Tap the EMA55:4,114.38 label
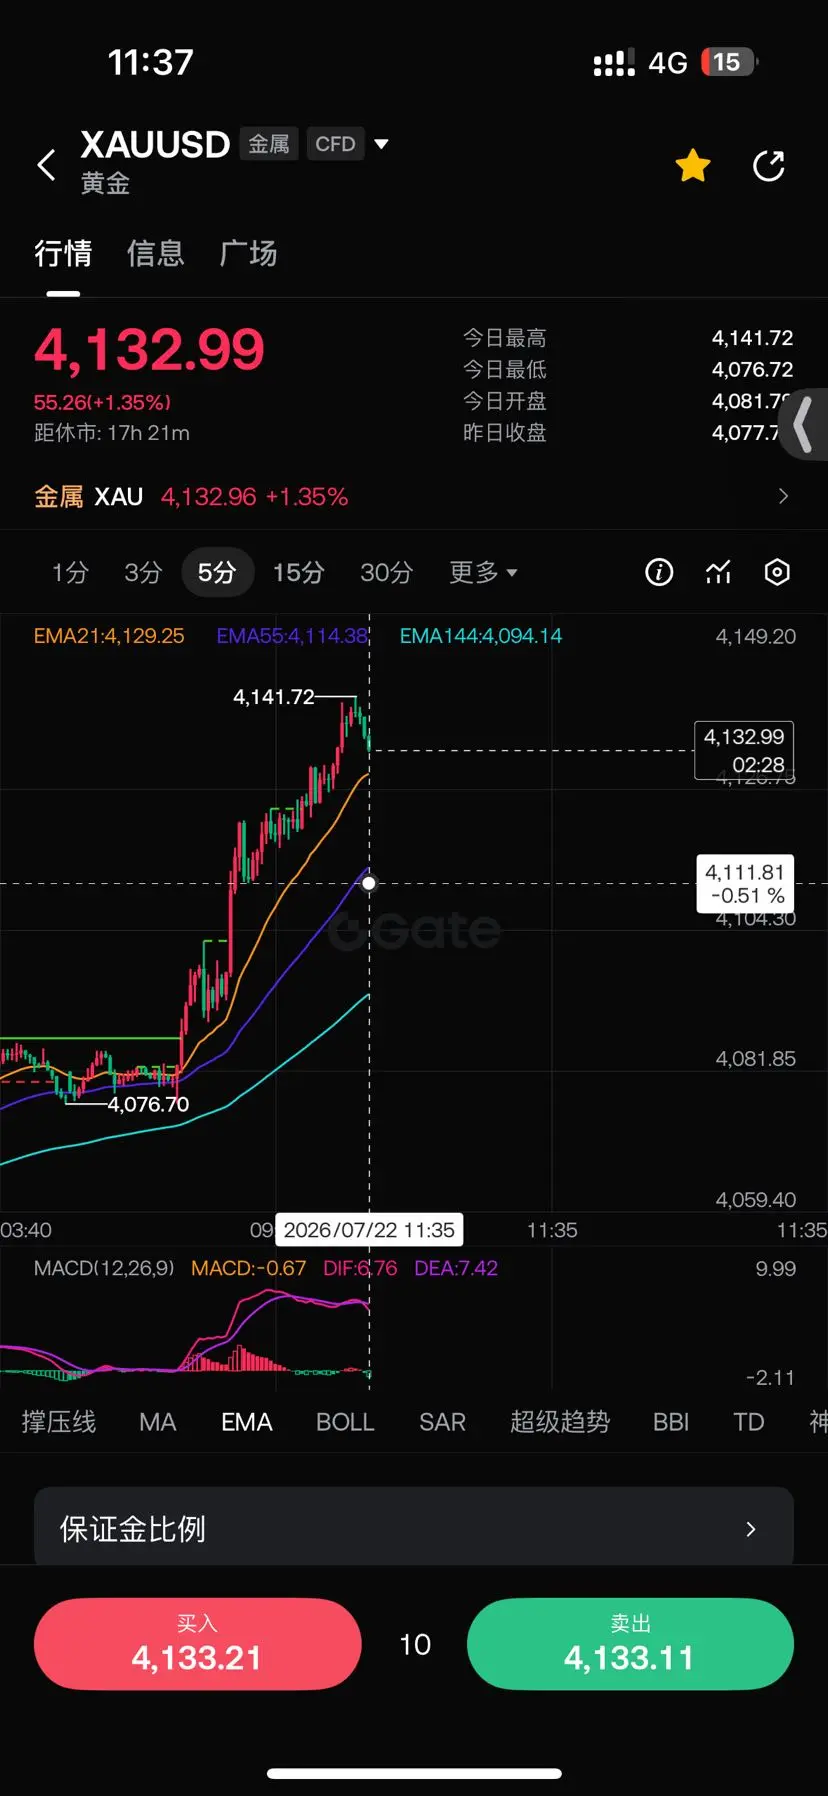 292,636
